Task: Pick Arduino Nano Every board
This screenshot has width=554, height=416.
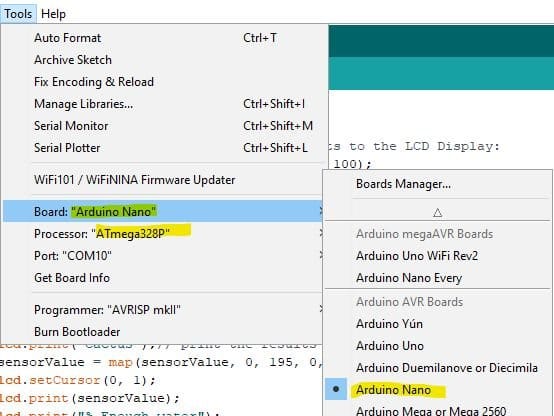Action: [x=437, y=277]
